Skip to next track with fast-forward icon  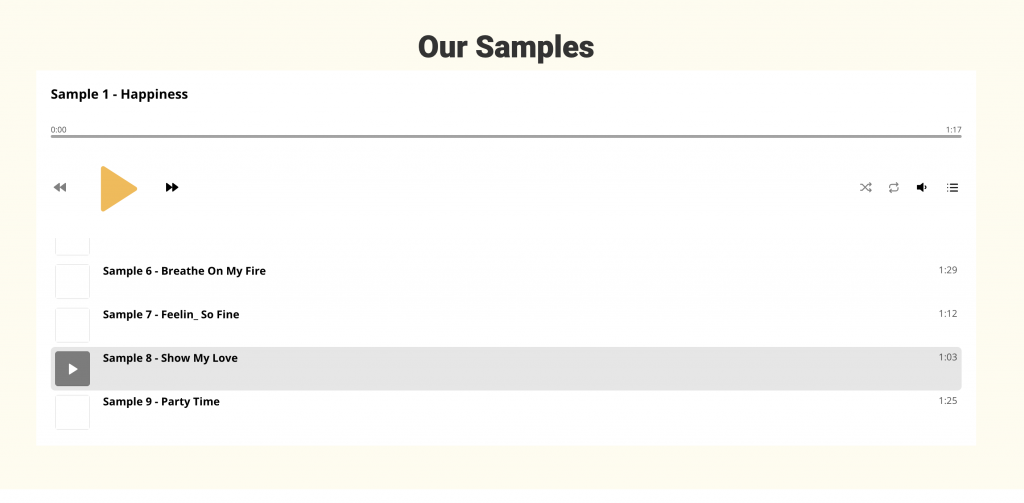pos(172,187)
